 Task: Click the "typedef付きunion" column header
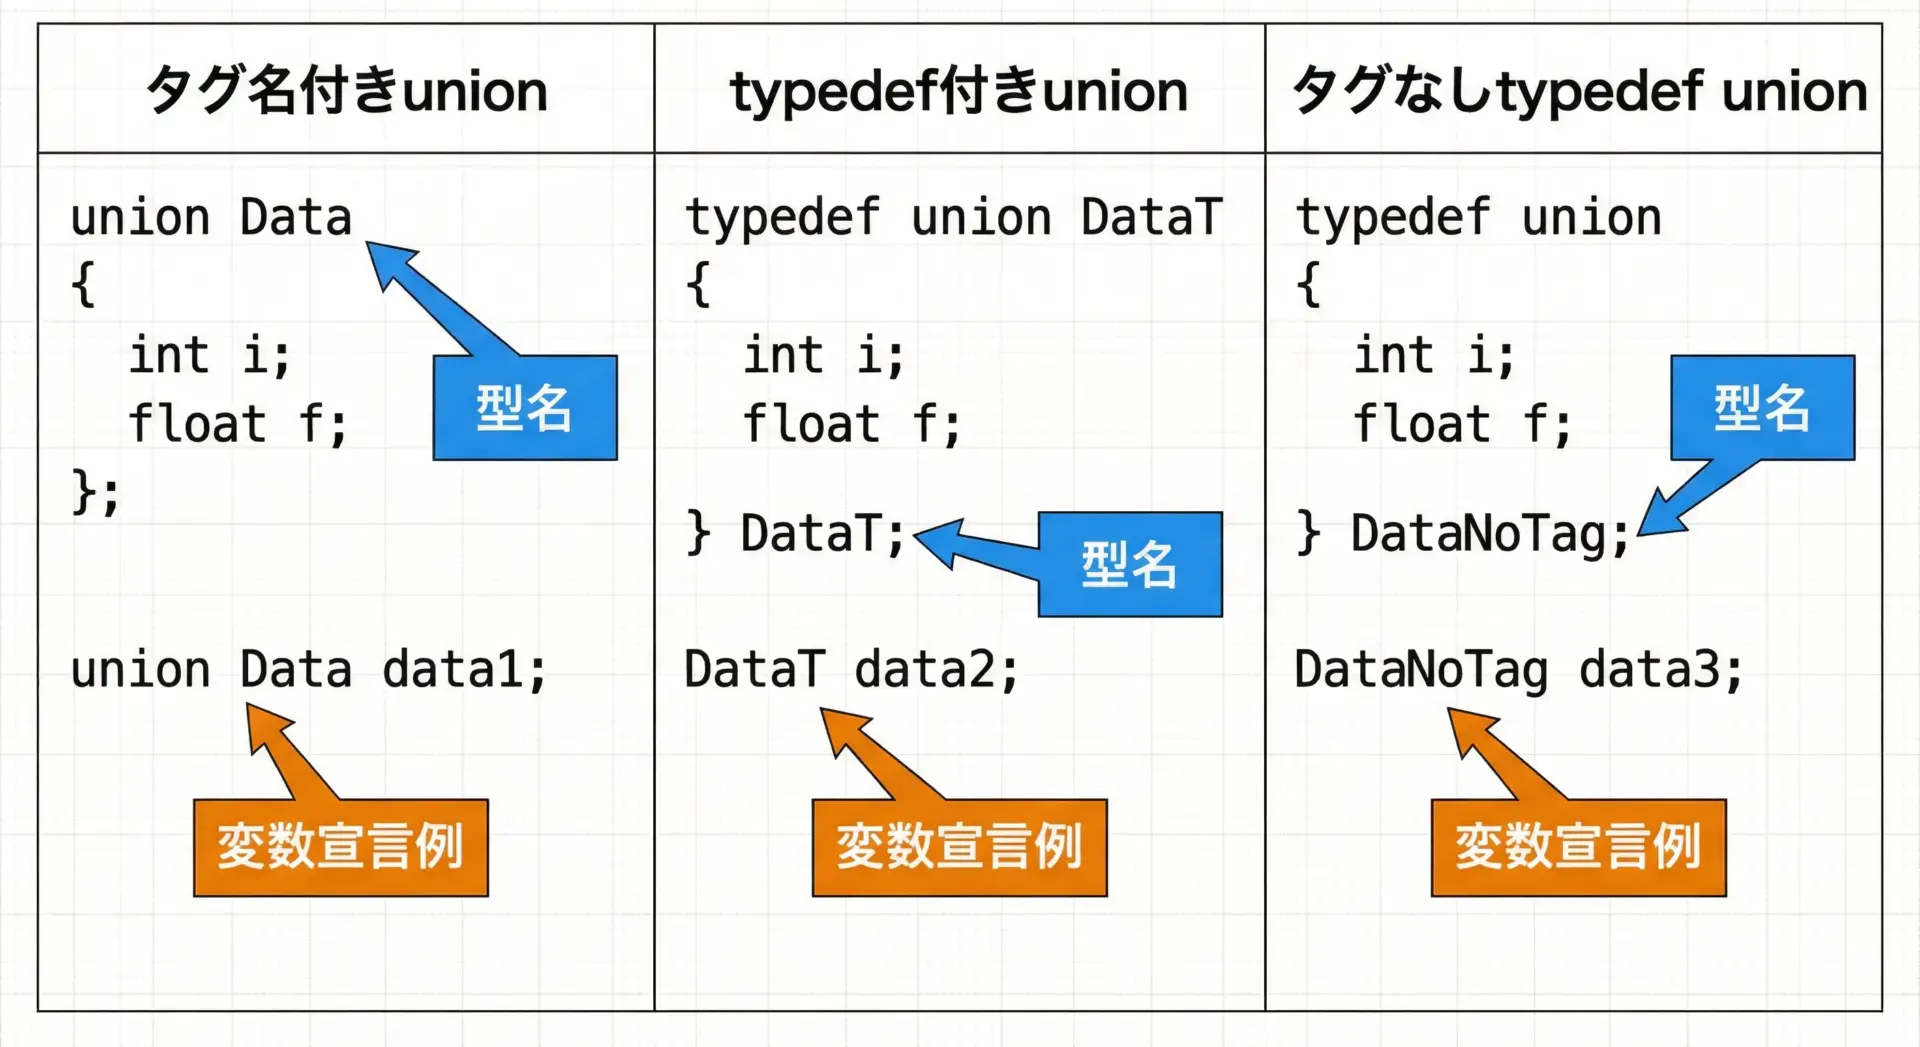[959, 90]
